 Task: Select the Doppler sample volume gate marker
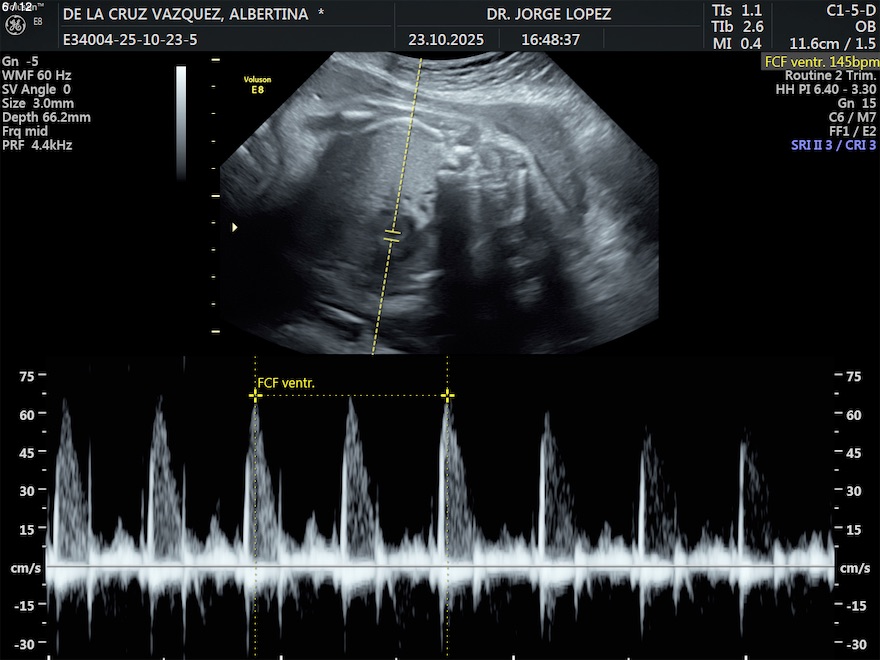[x=392, y=236]
